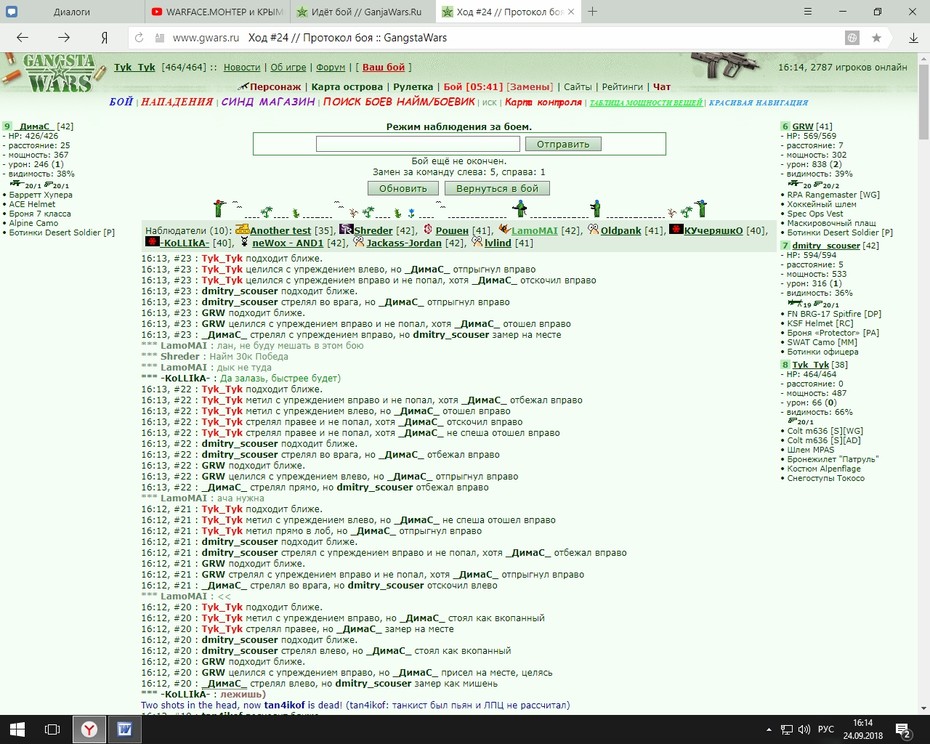Viewport: 930px width, 744px height.
Task: Open Windows Start menu
Action: tap(17, 729)
